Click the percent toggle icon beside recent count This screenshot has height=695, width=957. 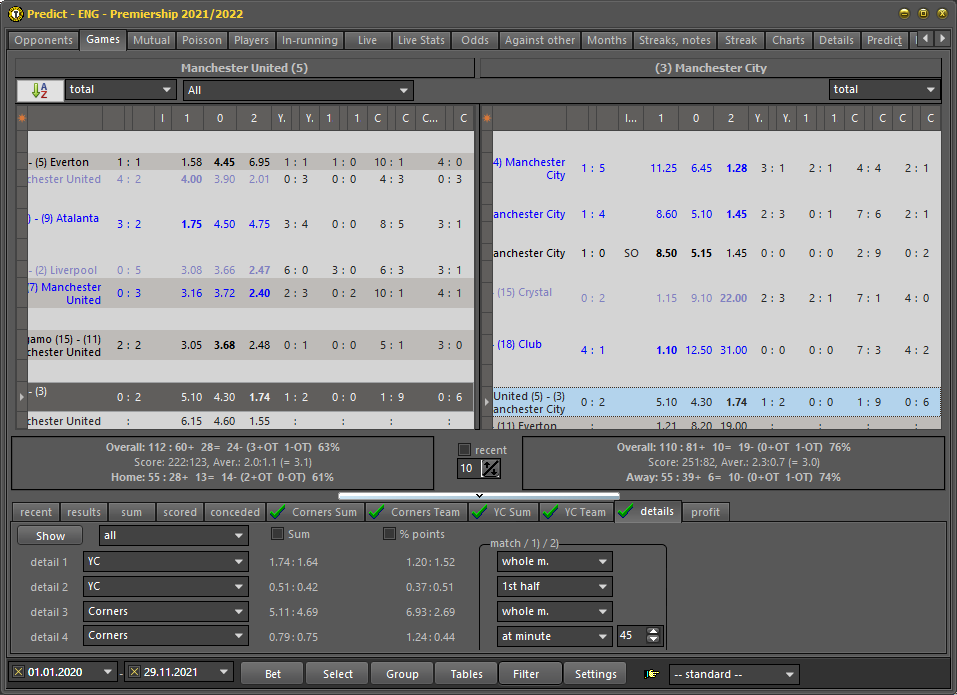pyautogui.click(x=490, y=468)
